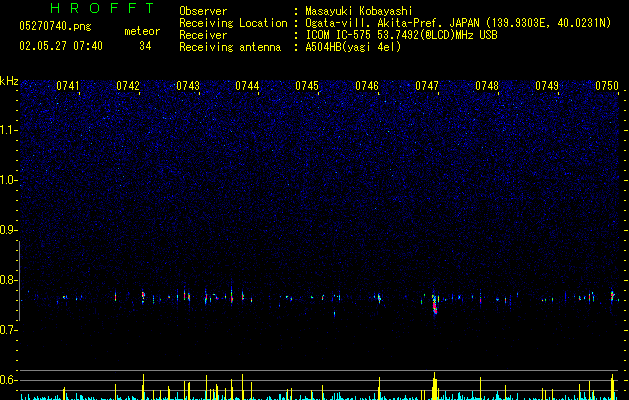The width and height of the screenshot is (629, 400).
Task: Select the Ogata-vill. Akita-Pref. JAPAN location text
Action: (x=458, y=23)
